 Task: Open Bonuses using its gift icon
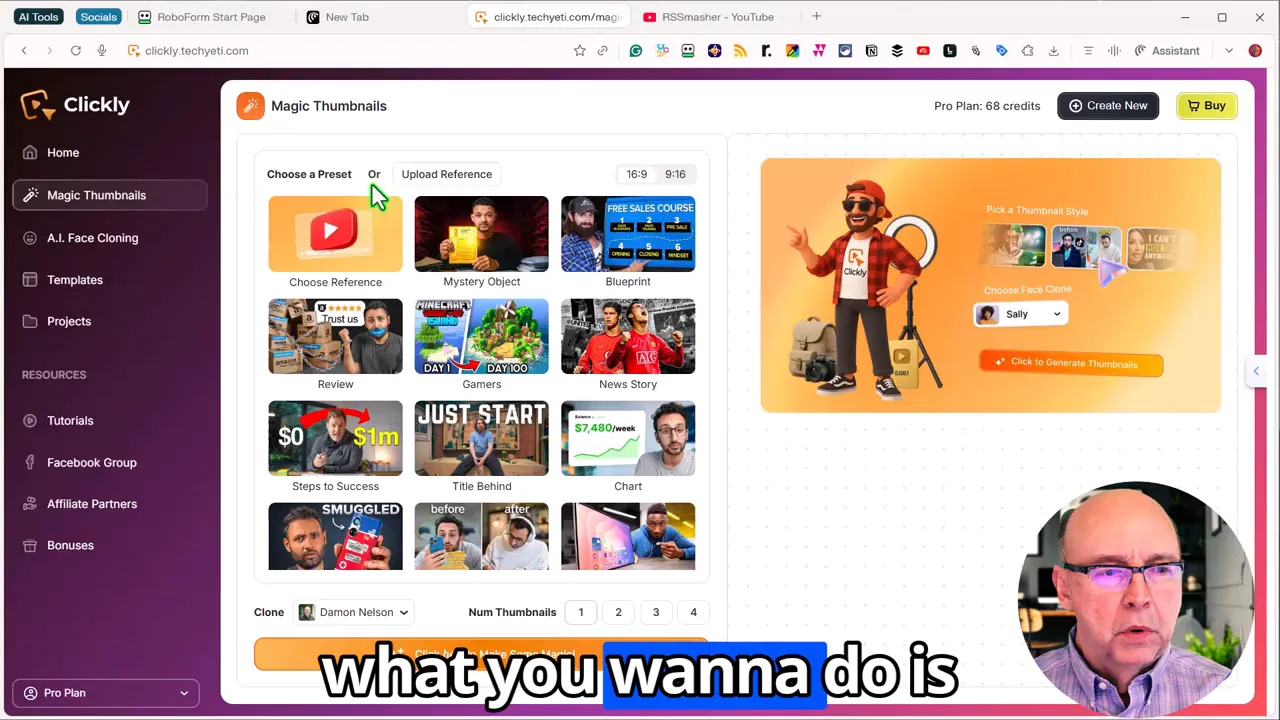[30, 545]
